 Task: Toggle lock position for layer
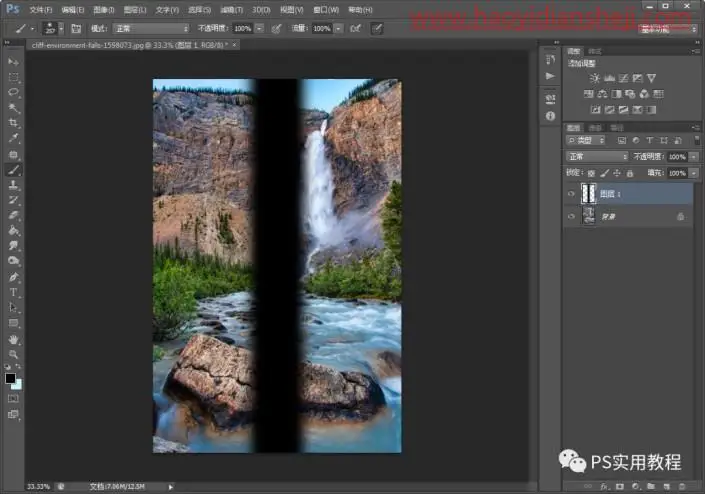(617, 173)
